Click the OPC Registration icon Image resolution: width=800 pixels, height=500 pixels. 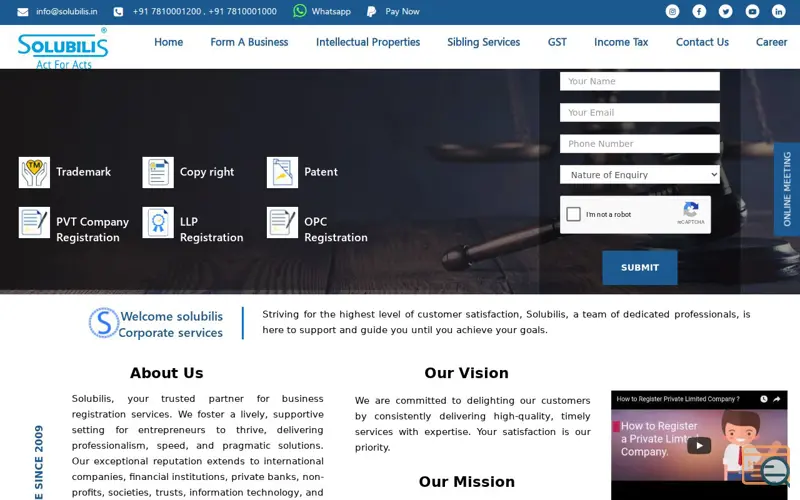click(282, 222)
